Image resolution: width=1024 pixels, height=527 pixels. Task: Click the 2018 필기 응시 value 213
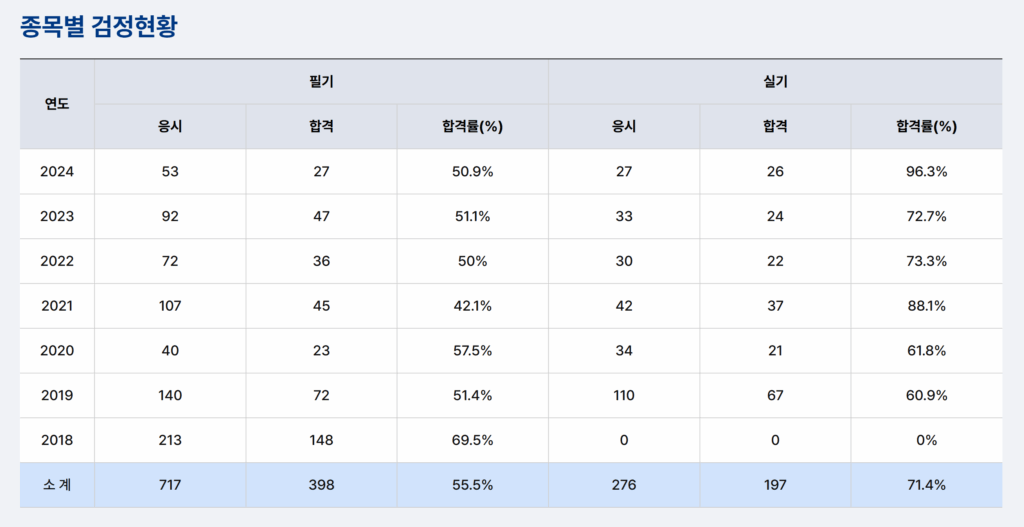170,440
